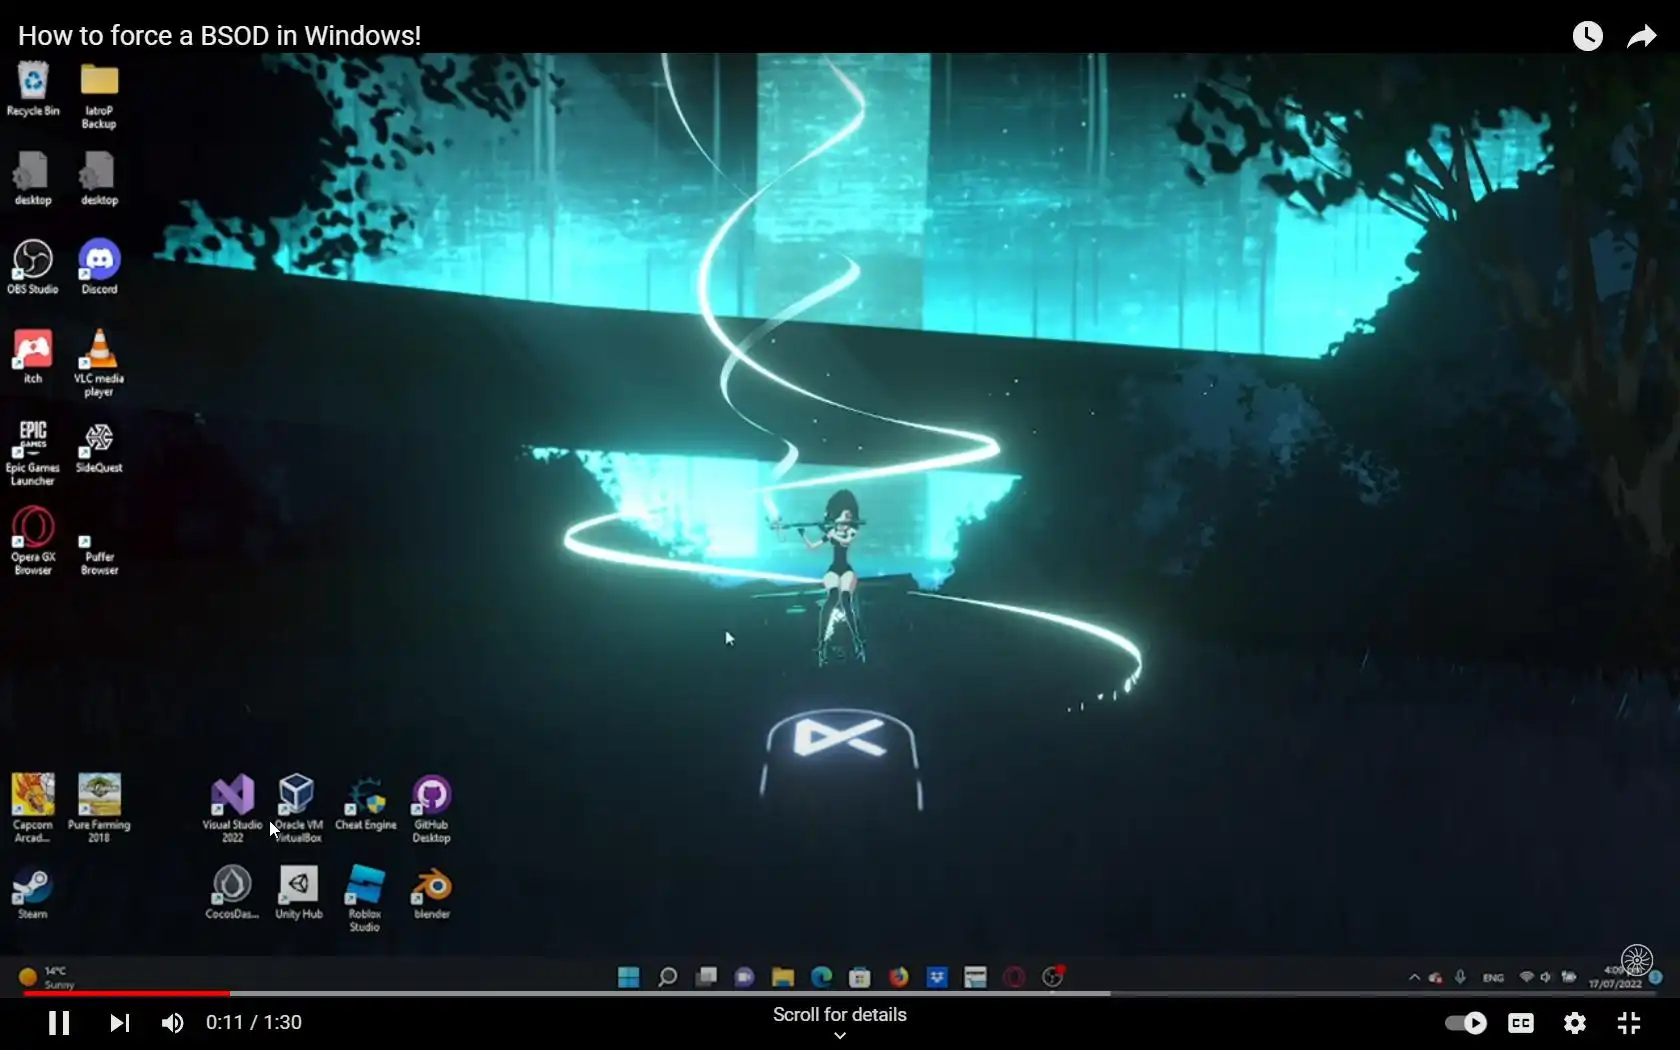
Task: Select the Unity Hub icon
Action: click(298, 892)
